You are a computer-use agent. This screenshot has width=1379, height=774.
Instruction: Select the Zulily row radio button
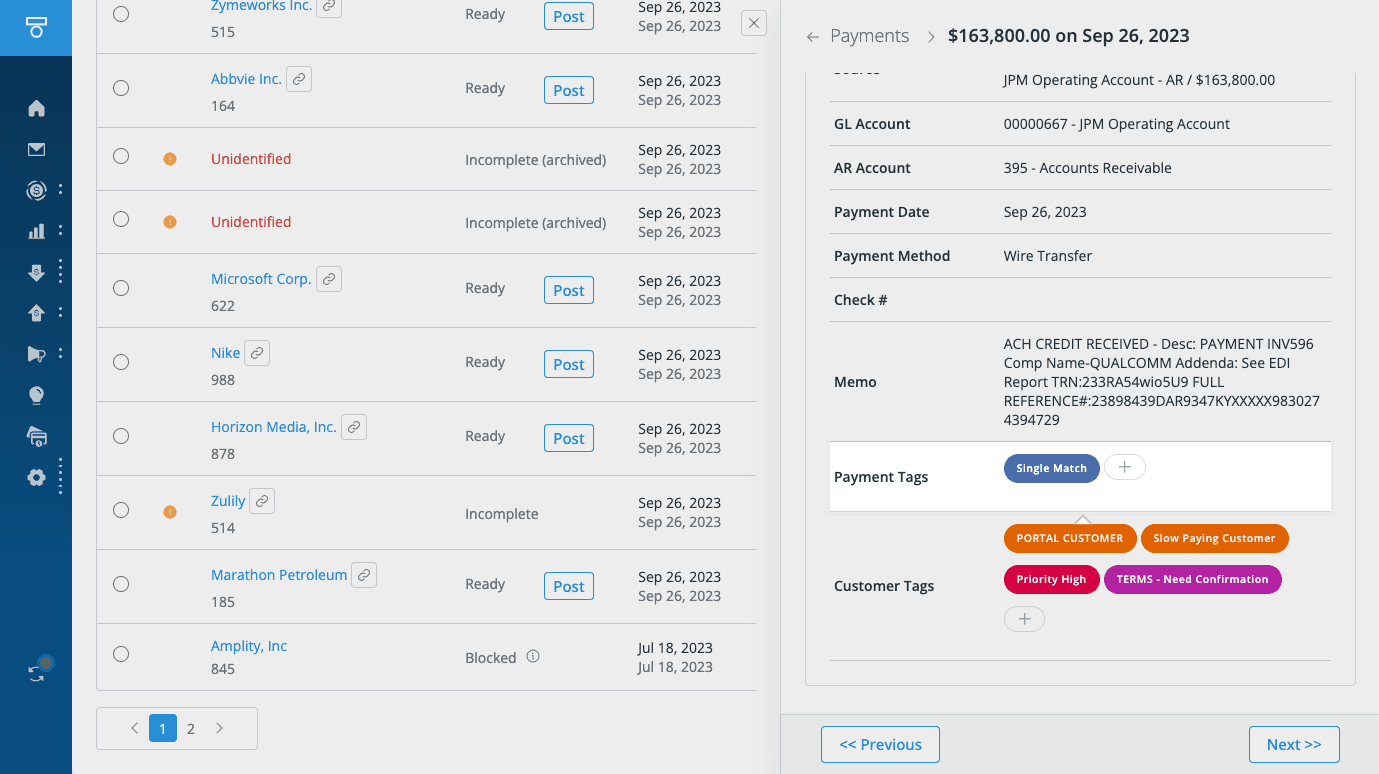[x=121, y=510]
